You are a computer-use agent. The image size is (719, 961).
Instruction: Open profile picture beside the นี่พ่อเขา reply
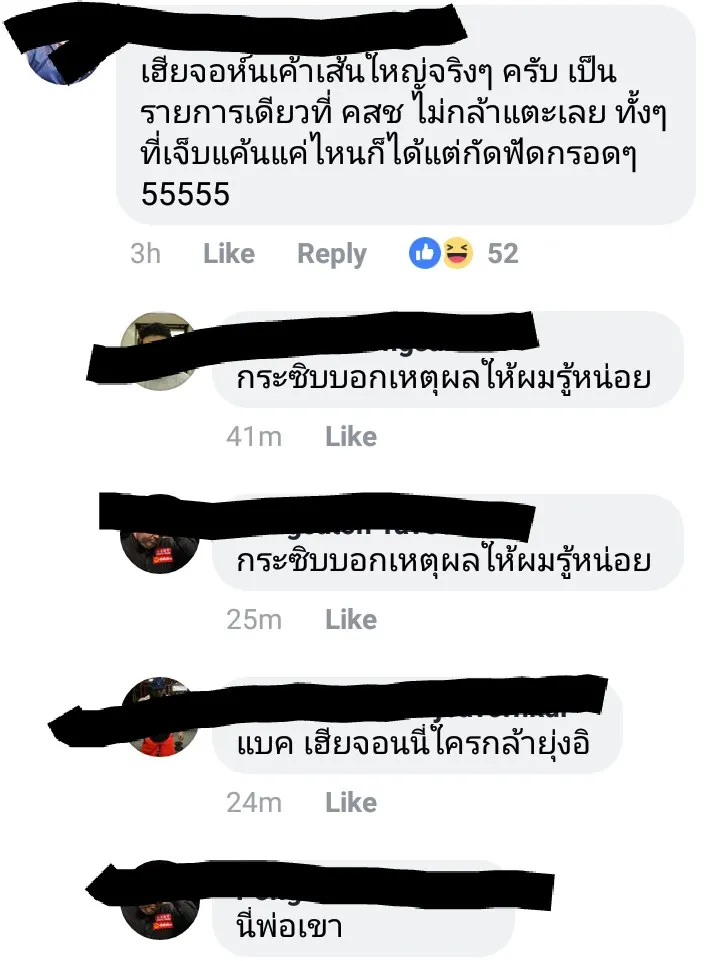[x=159, y=900]
